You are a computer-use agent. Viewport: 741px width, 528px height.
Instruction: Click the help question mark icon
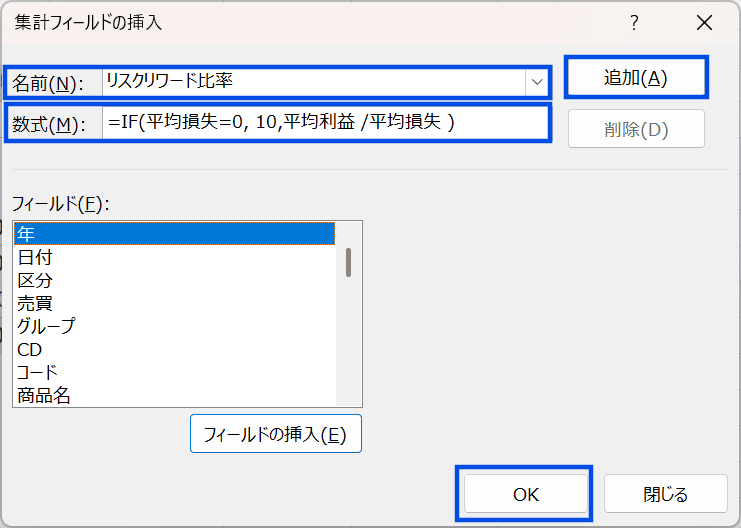(x=634, y=22)
